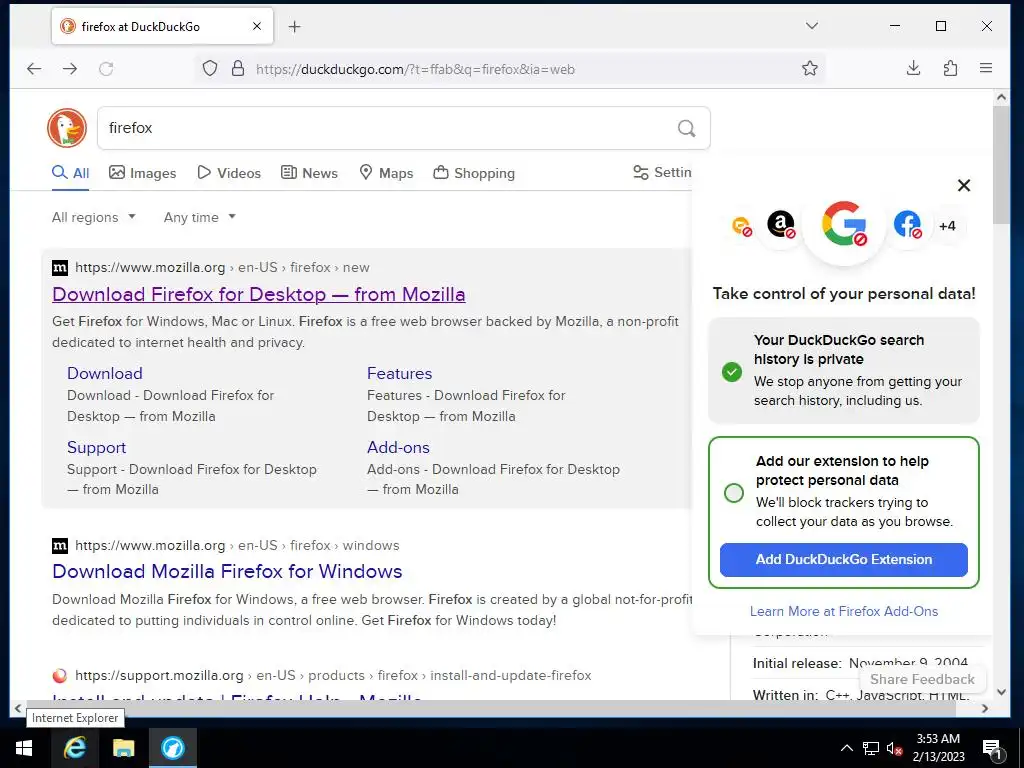Open the shield tracking protection icon
The height and width of the screenshot is (768, 1024).
210,69
